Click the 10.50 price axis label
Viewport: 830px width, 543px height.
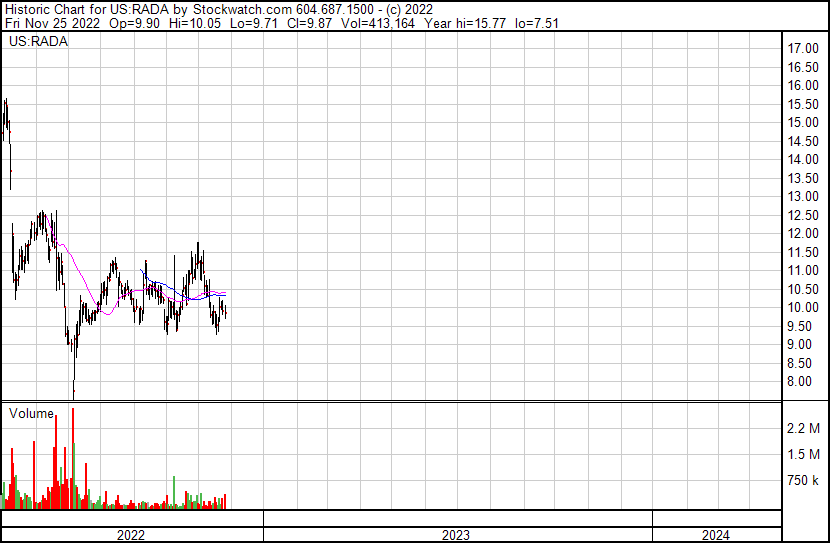(x=803, y=289)
